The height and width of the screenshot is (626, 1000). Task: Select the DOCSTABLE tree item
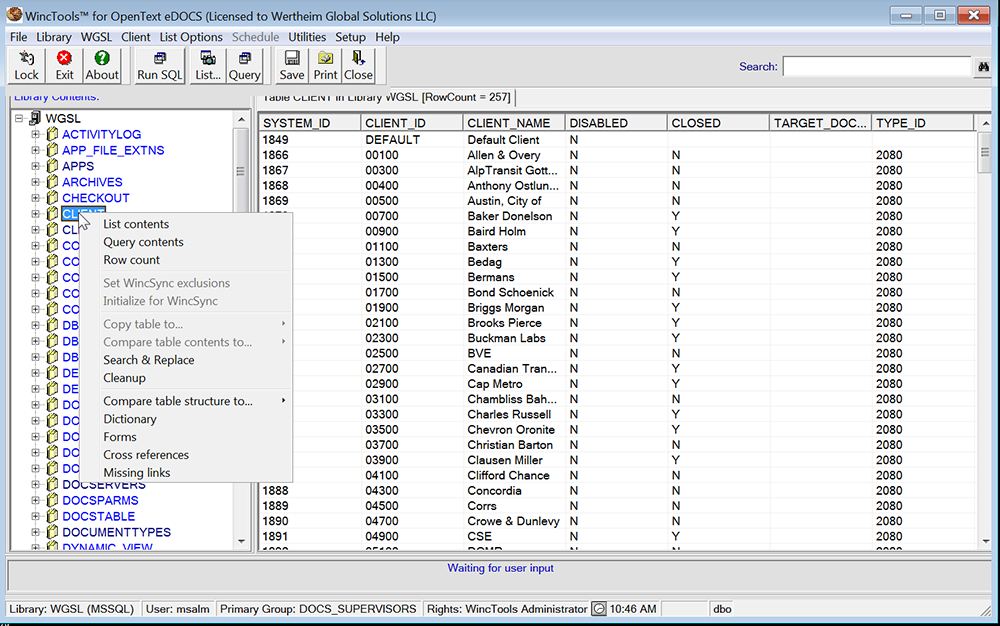tap(98, 516)
